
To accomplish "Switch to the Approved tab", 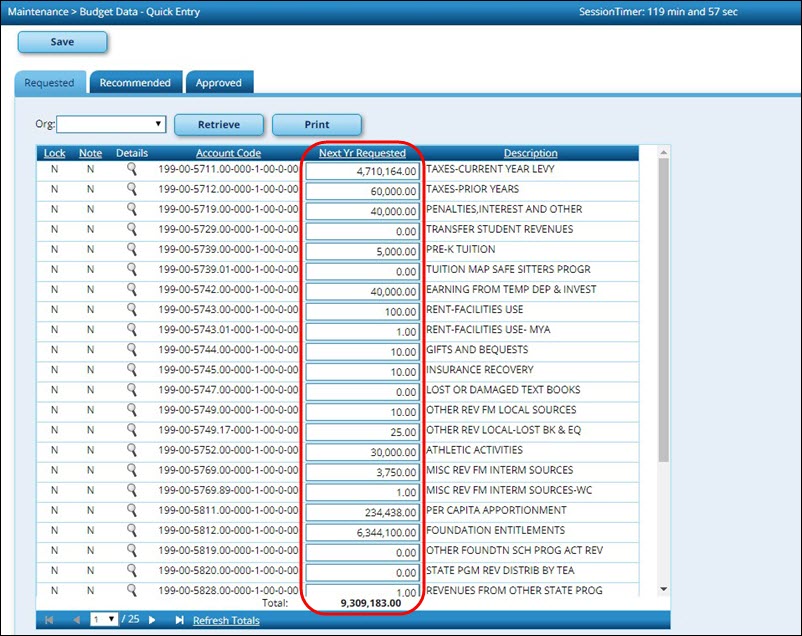I will pos(218,83).
